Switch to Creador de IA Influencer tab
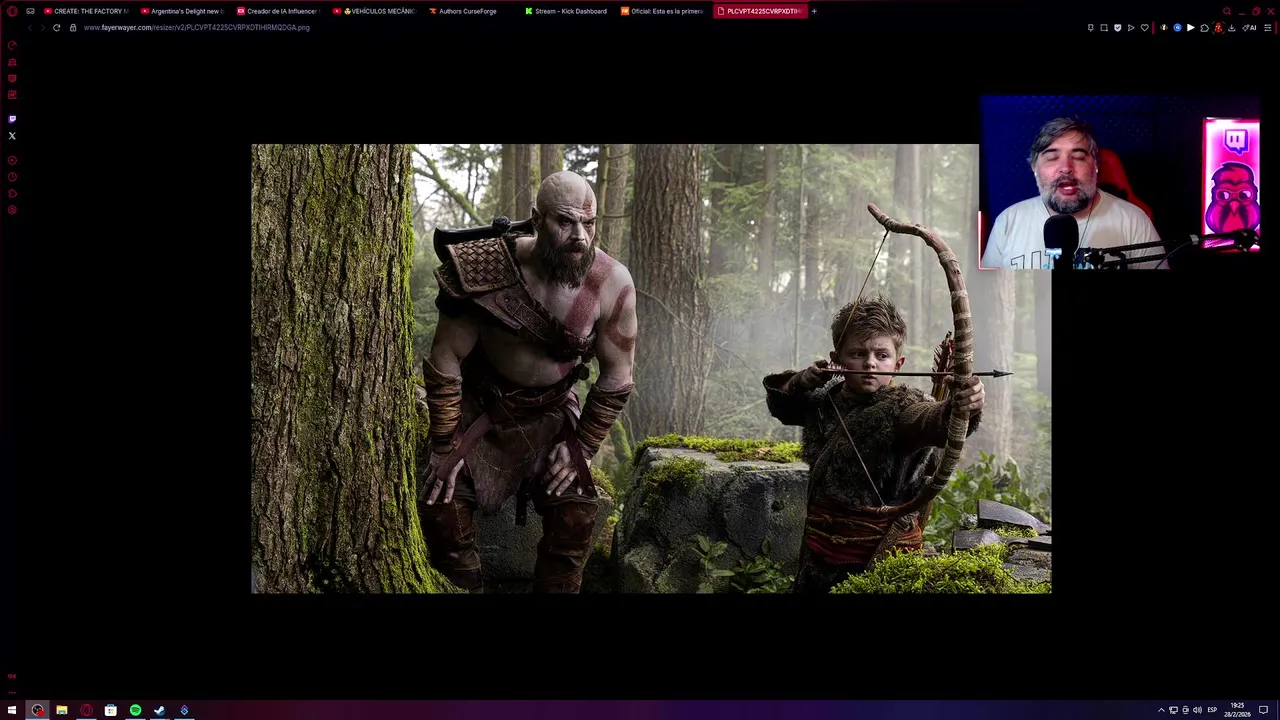This screenshot has height=720, width=1280. pyautogui.click(x=278, y=11)
